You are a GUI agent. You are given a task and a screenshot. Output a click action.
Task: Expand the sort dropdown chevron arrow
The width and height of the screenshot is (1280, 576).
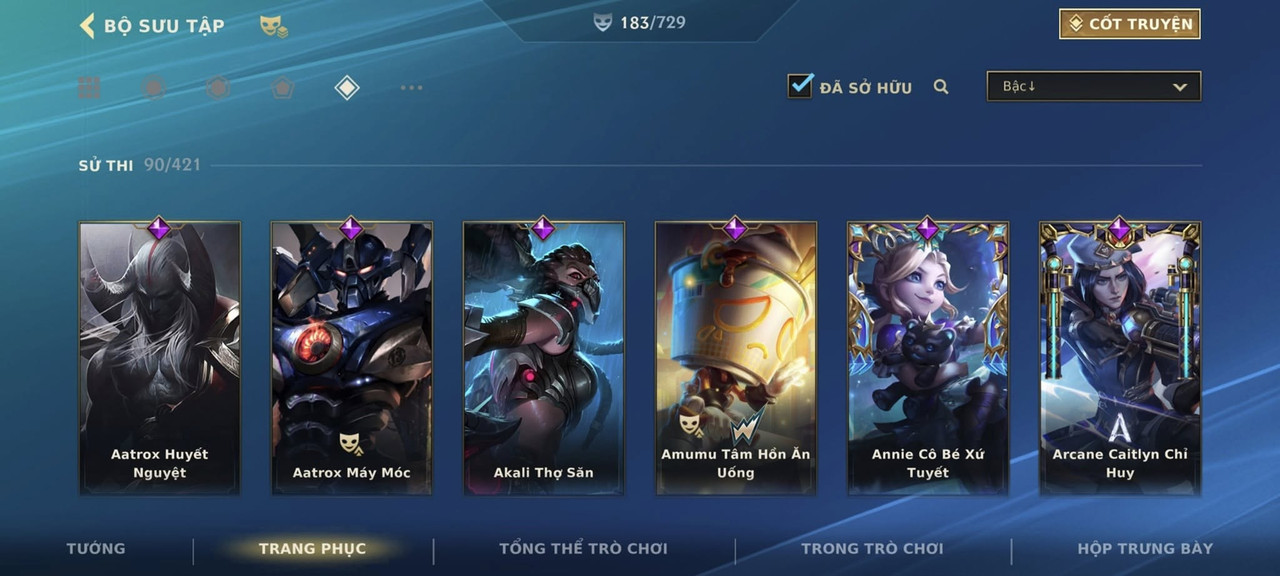tap(1180, 87)
